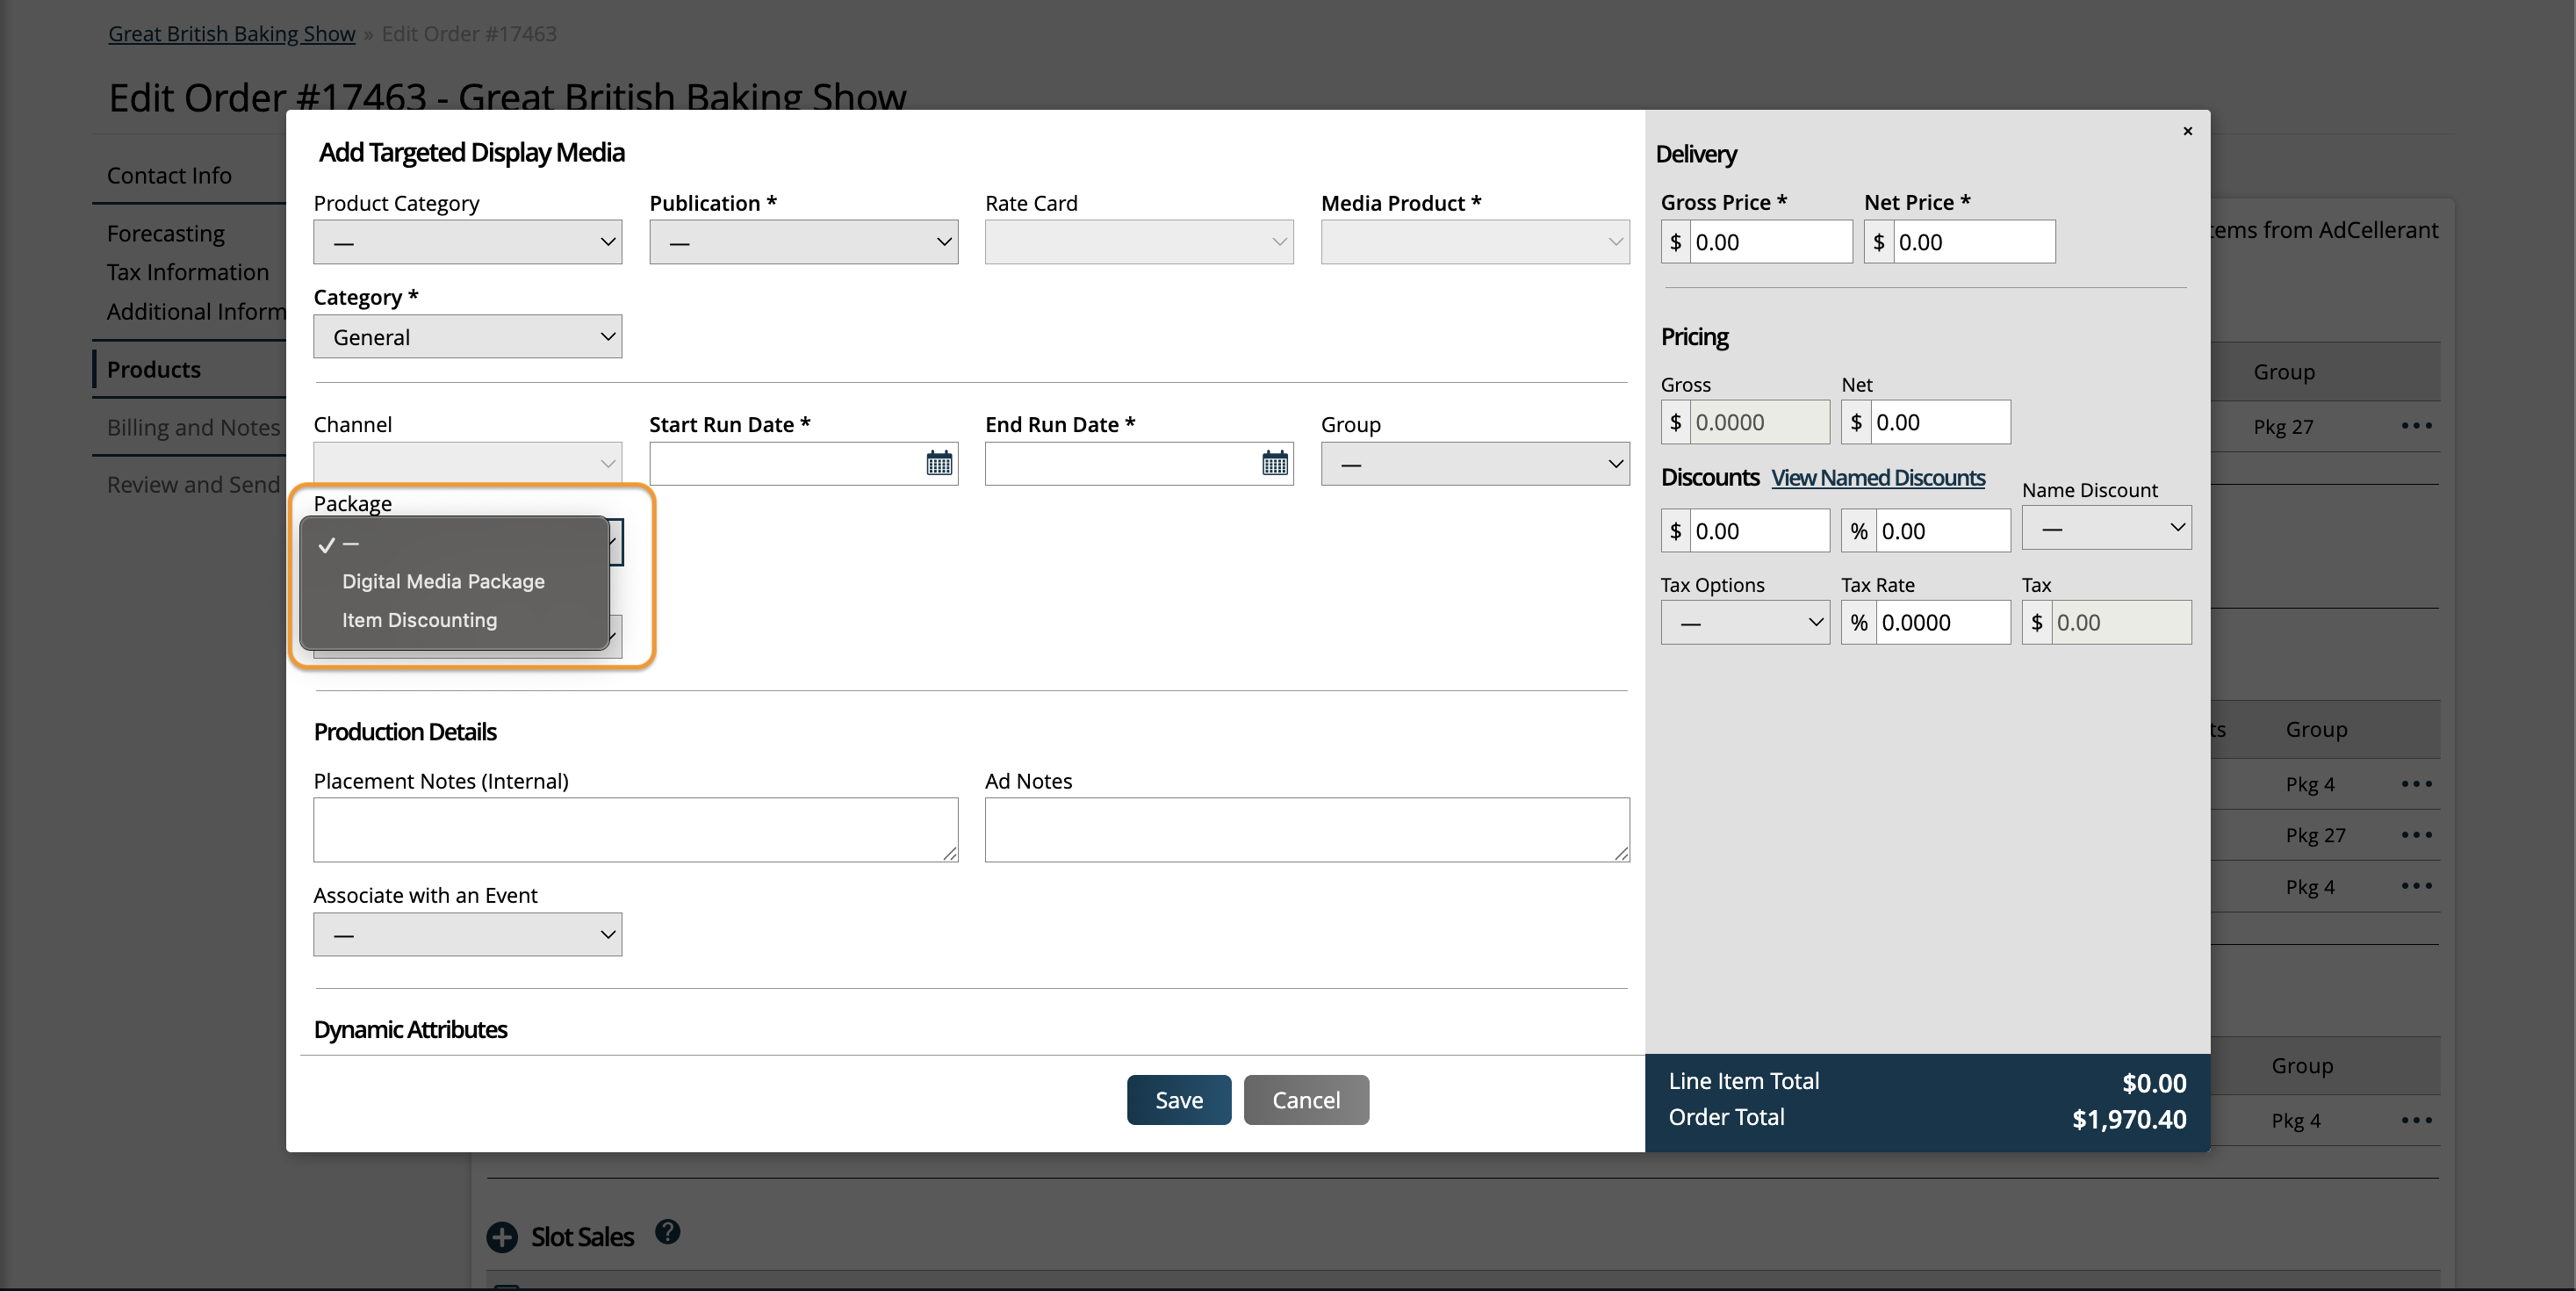Expand the Publication dropdown

click(803, 242)
